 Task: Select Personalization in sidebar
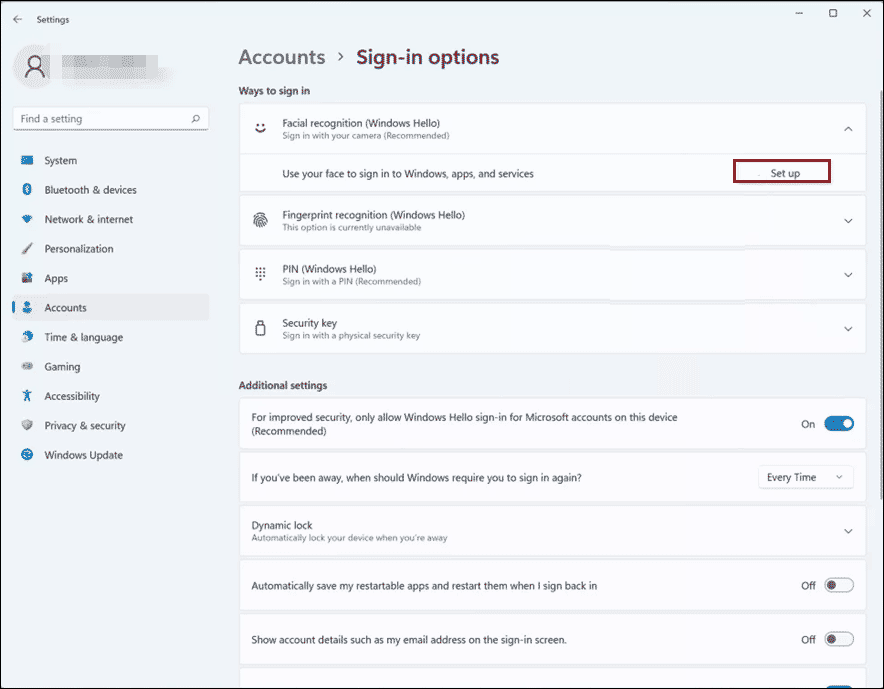coord(110,249)
